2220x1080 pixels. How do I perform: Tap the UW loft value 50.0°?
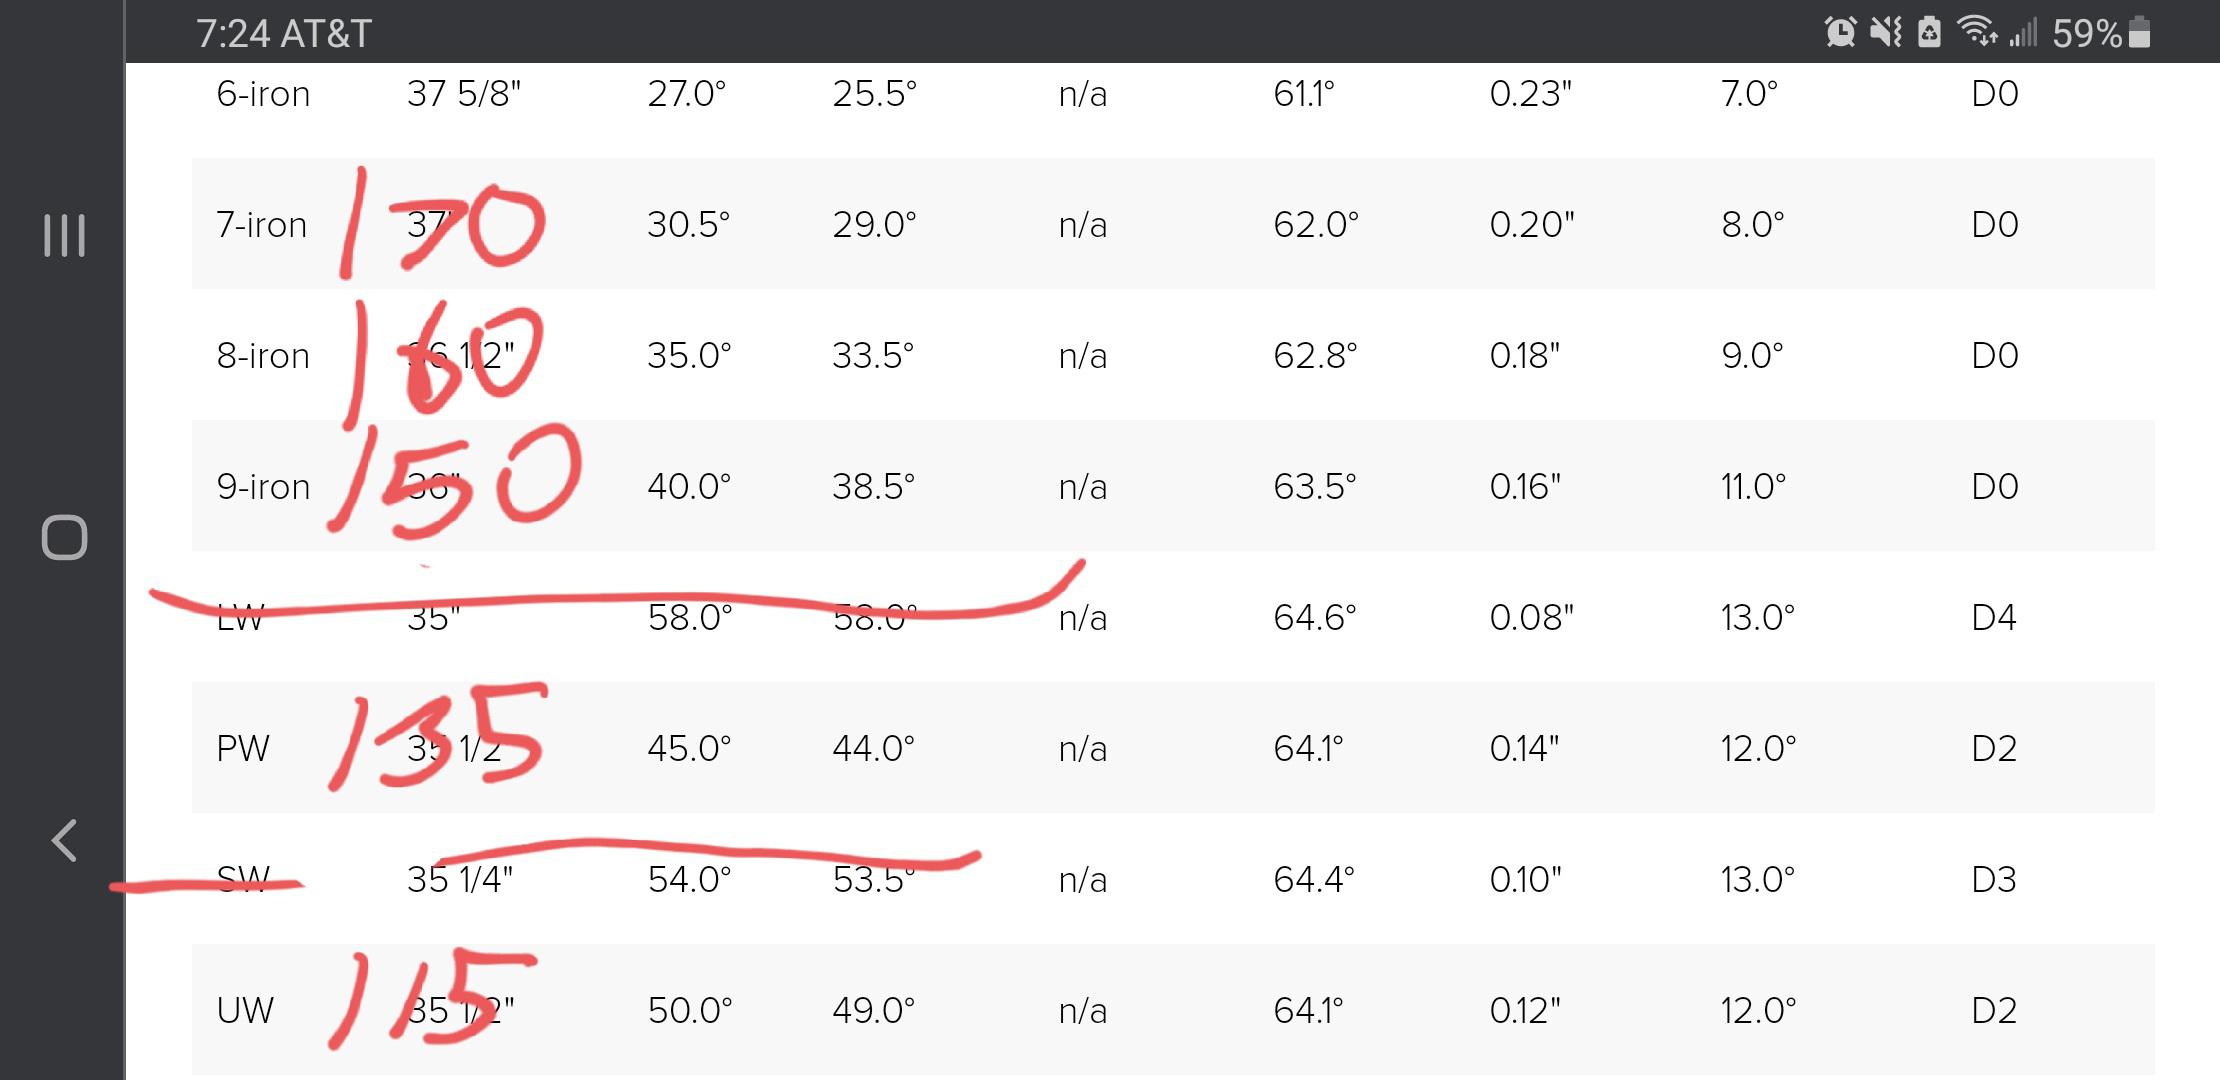coord(688,1009)
